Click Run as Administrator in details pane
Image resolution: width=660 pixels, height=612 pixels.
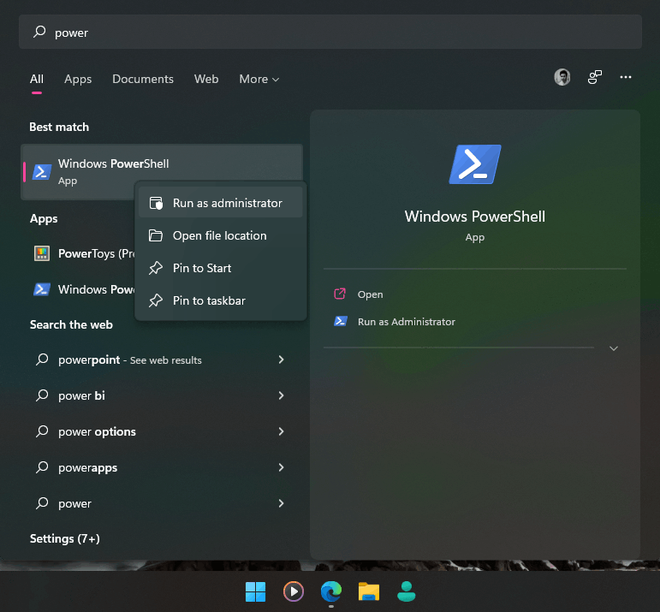(x=406, y=322)
